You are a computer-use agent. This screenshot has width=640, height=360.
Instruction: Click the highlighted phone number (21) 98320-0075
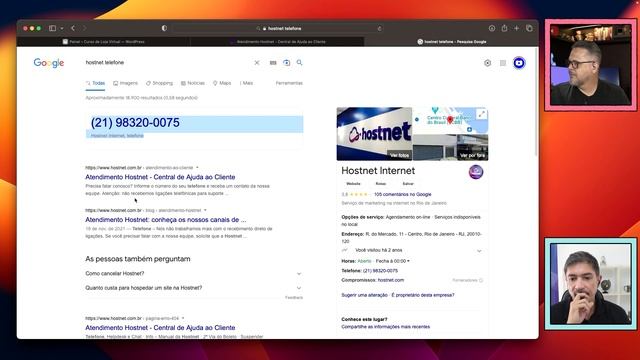tap(135, 122)
